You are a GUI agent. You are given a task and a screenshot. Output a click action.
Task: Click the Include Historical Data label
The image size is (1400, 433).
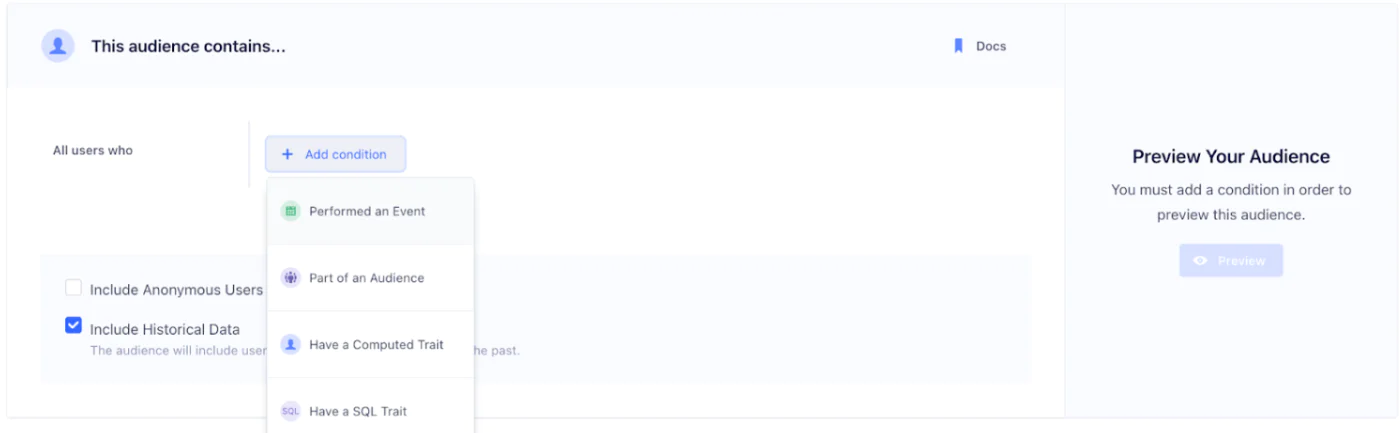point(165,329)
